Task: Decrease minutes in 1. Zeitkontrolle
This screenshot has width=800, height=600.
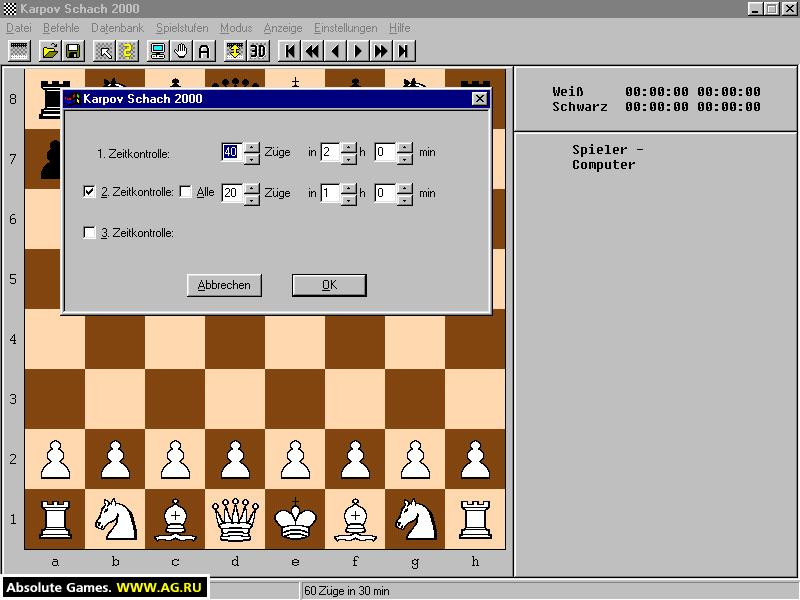Action: click(x=405, y=159)
